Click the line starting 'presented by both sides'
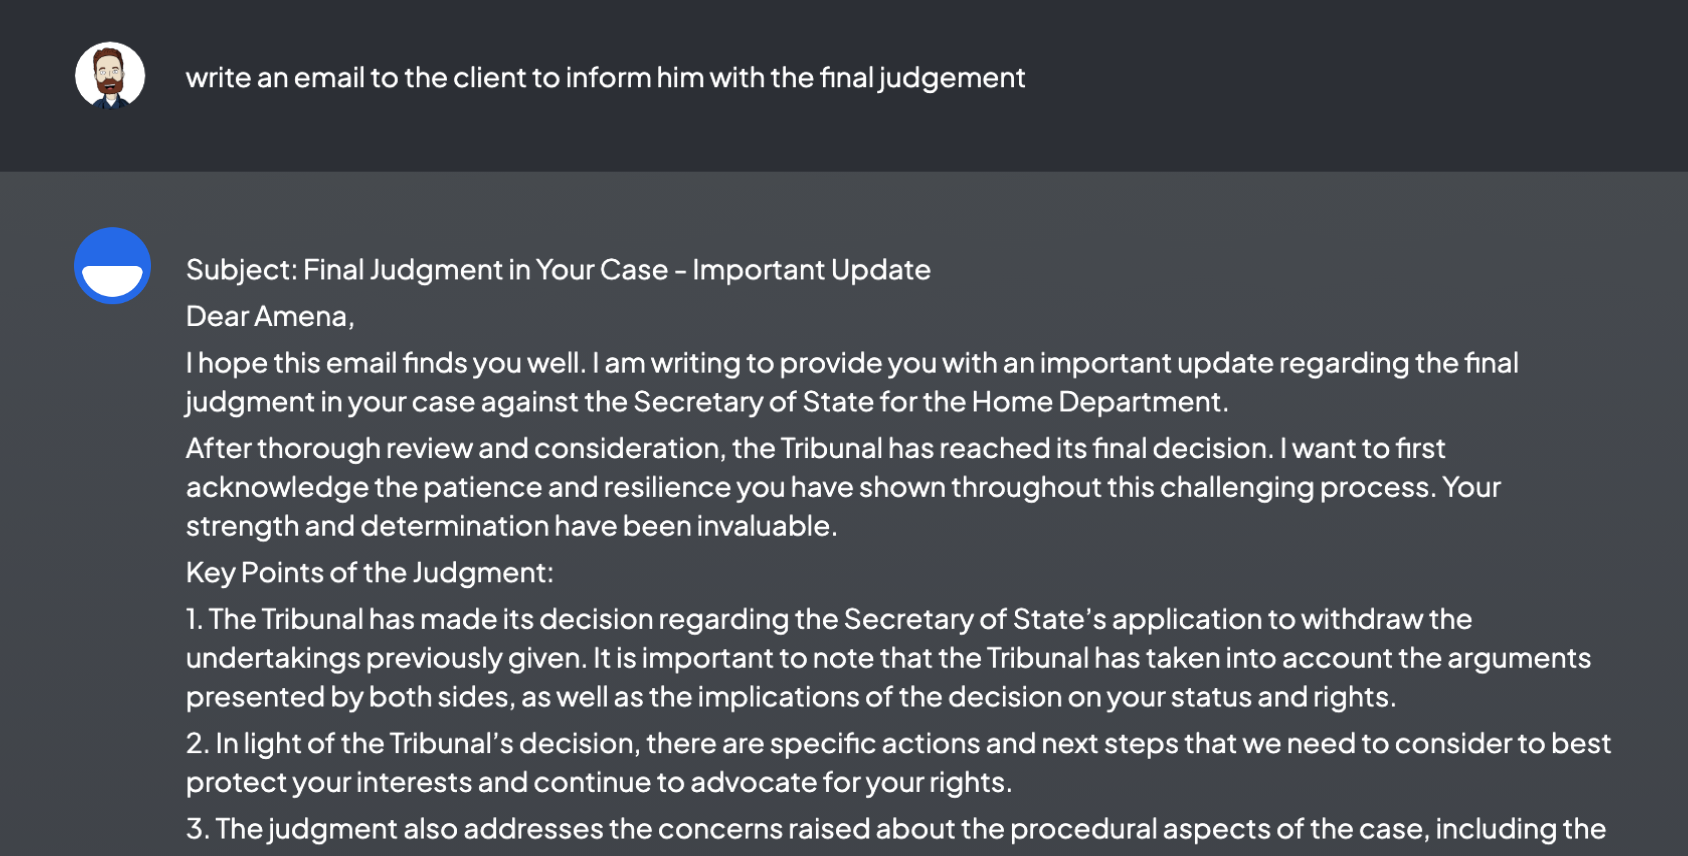1688x856 pixels. (790, 697)
